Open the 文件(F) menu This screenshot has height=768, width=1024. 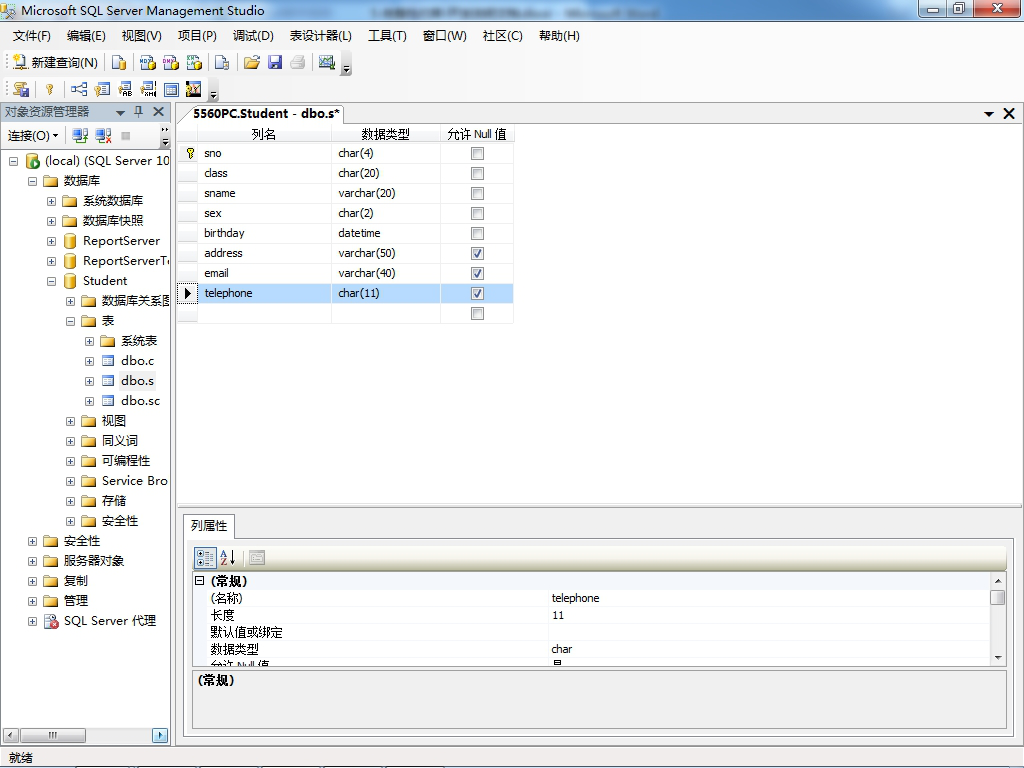pos(31,36)
